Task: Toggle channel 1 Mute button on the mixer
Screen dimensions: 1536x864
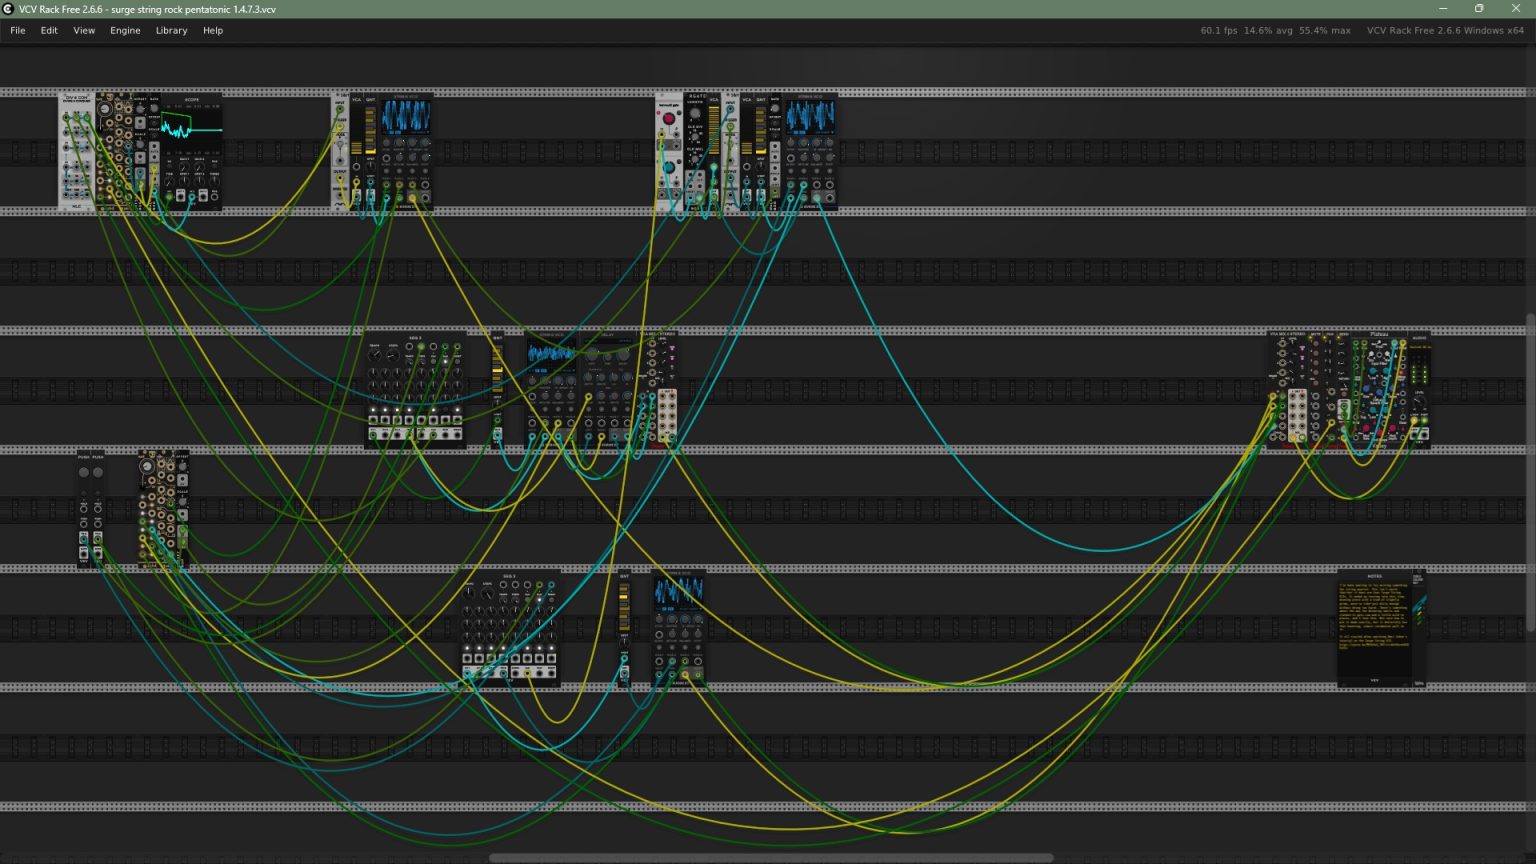Action: click(1316, 344)
